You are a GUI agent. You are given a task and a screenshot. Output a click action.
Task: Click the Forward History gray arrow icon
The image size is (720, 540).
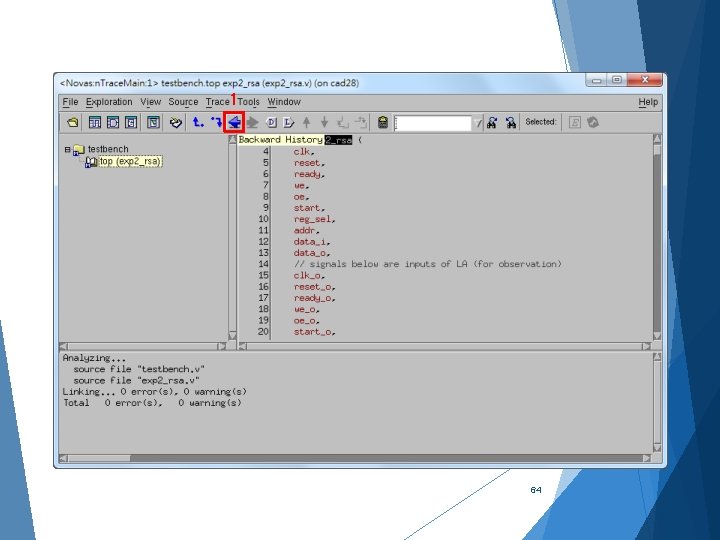click(253, 123)
